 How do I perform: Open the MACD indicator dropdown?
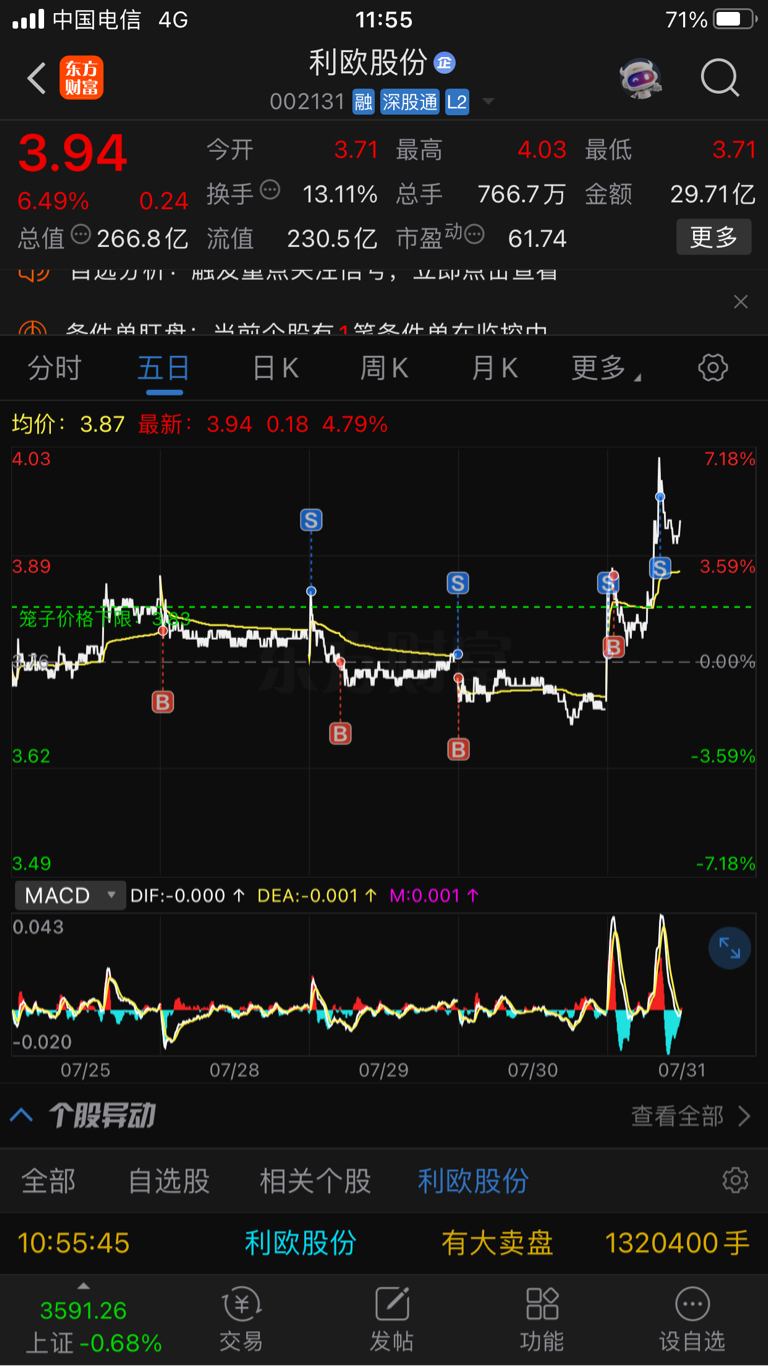click(69, 895)
